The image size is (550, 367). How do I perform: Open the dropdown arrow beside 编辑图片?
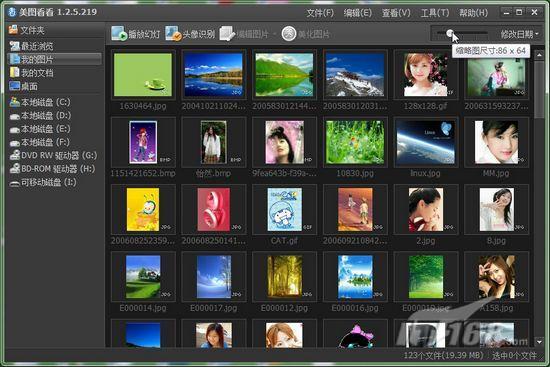pos(274,34)
